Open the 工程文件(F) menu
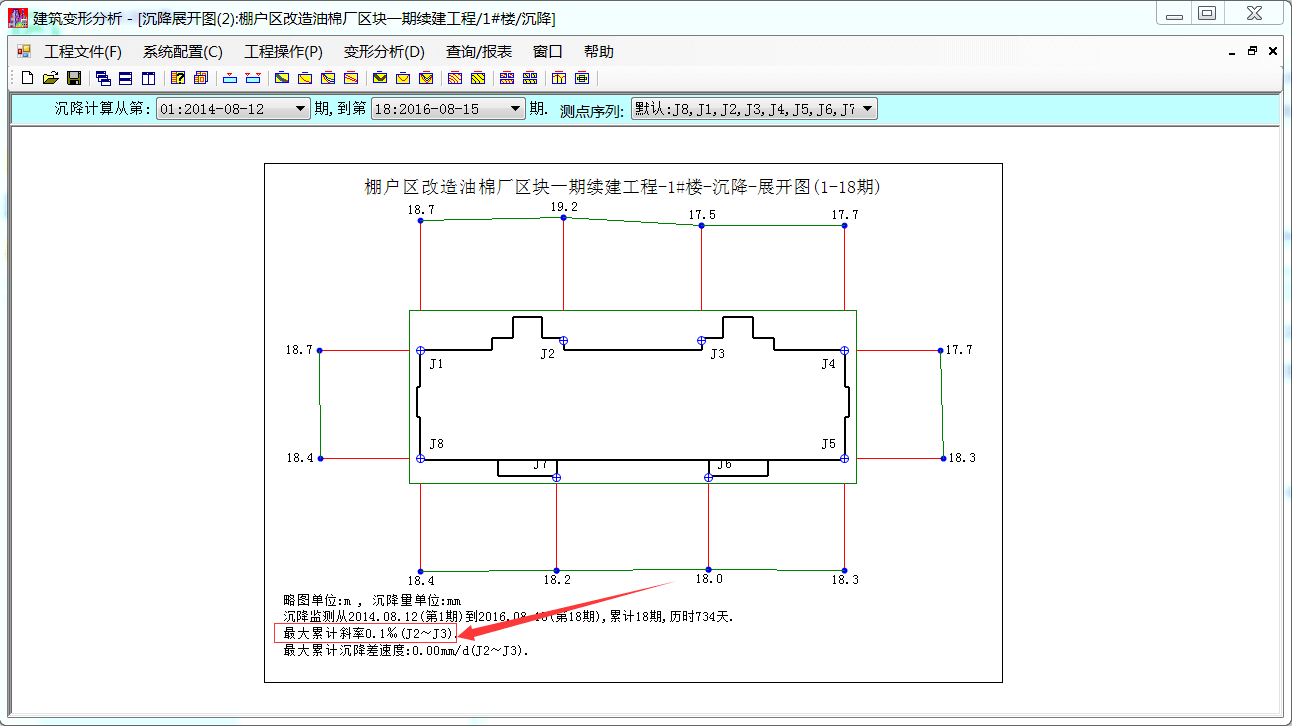Screen dimensions: 1292x726 [x=83, y=51]
